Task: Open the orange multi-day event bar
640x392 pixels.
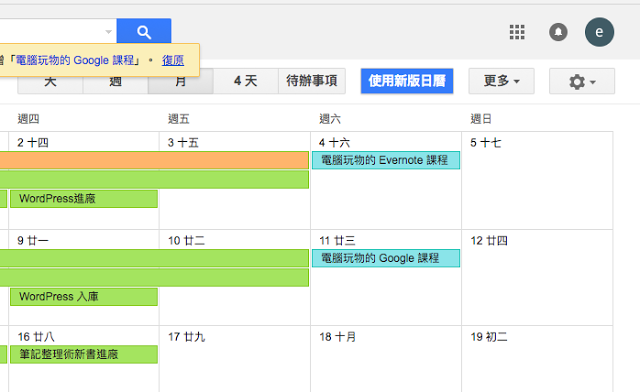Action: tap(154, 160)
